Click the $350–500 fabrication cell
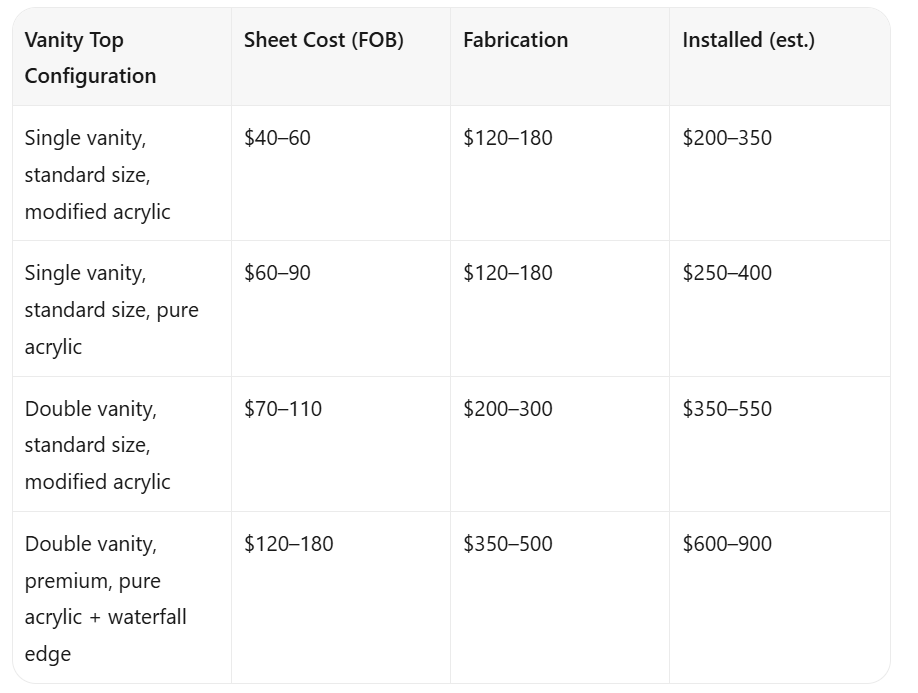918x693 pixels. (508, 544)
